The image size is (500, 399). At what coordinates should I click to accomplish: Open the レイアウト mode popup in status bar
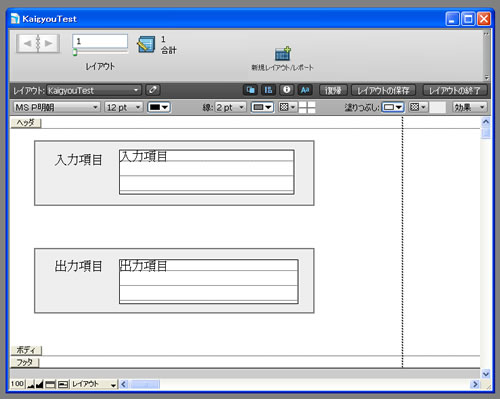pyautogui.click(x=94, y=384)
